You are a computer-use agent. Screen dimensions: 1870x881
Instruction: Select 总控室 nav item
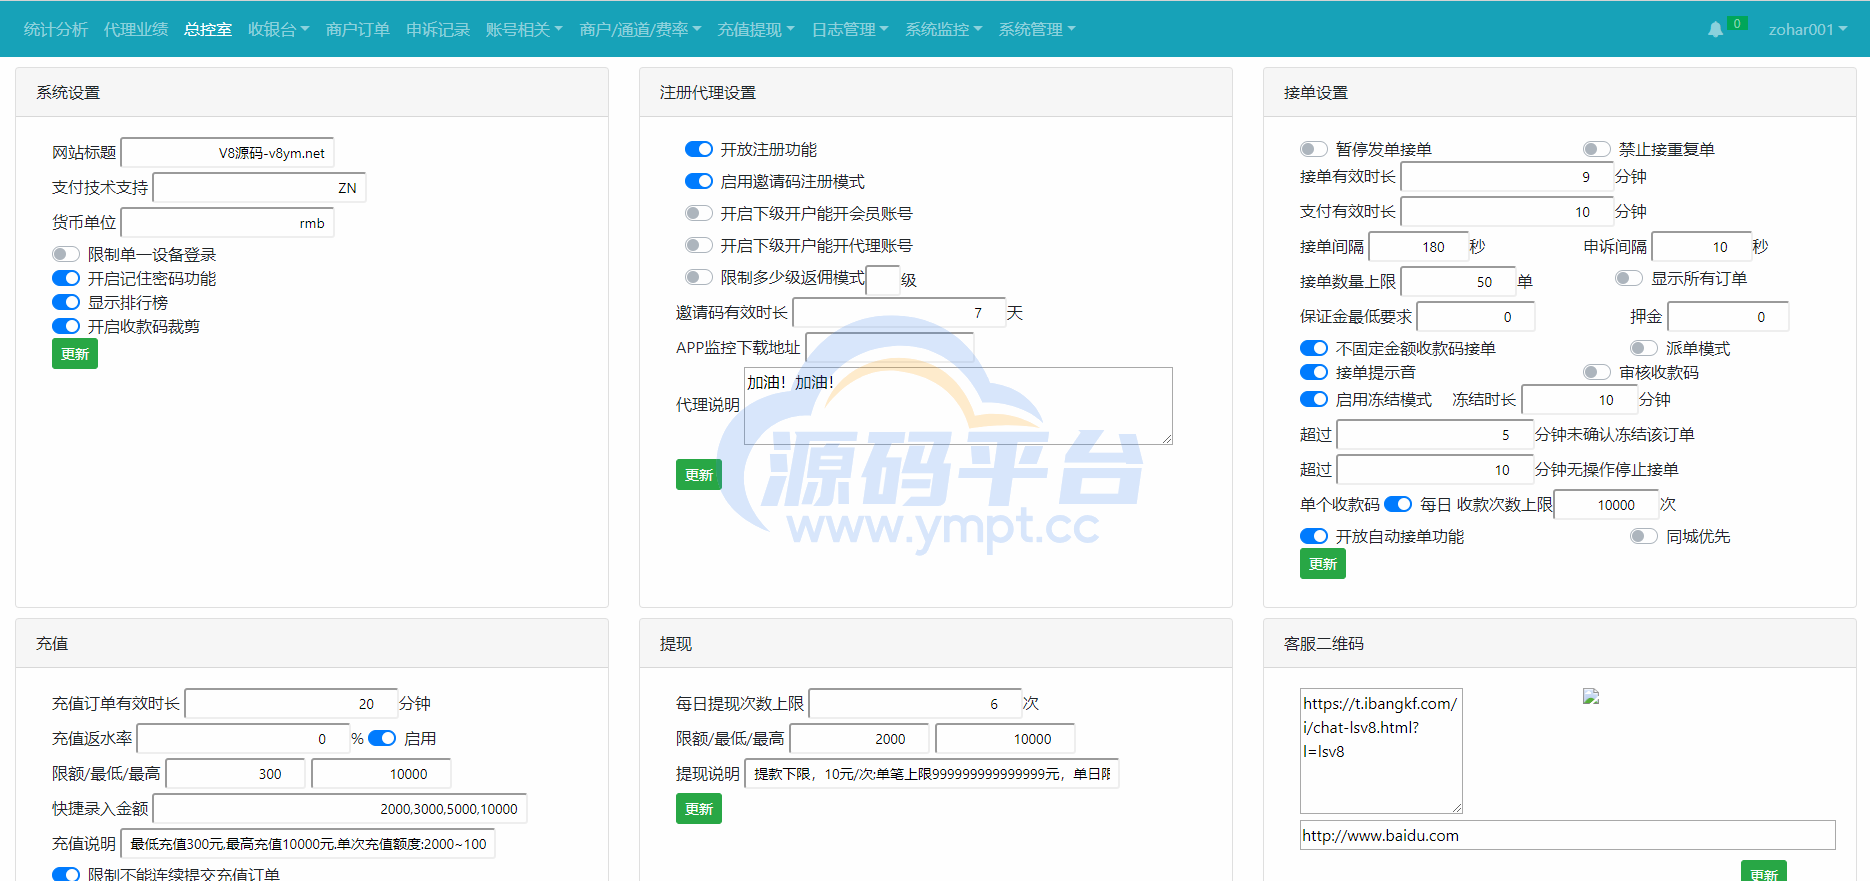[x=208, y=29]
